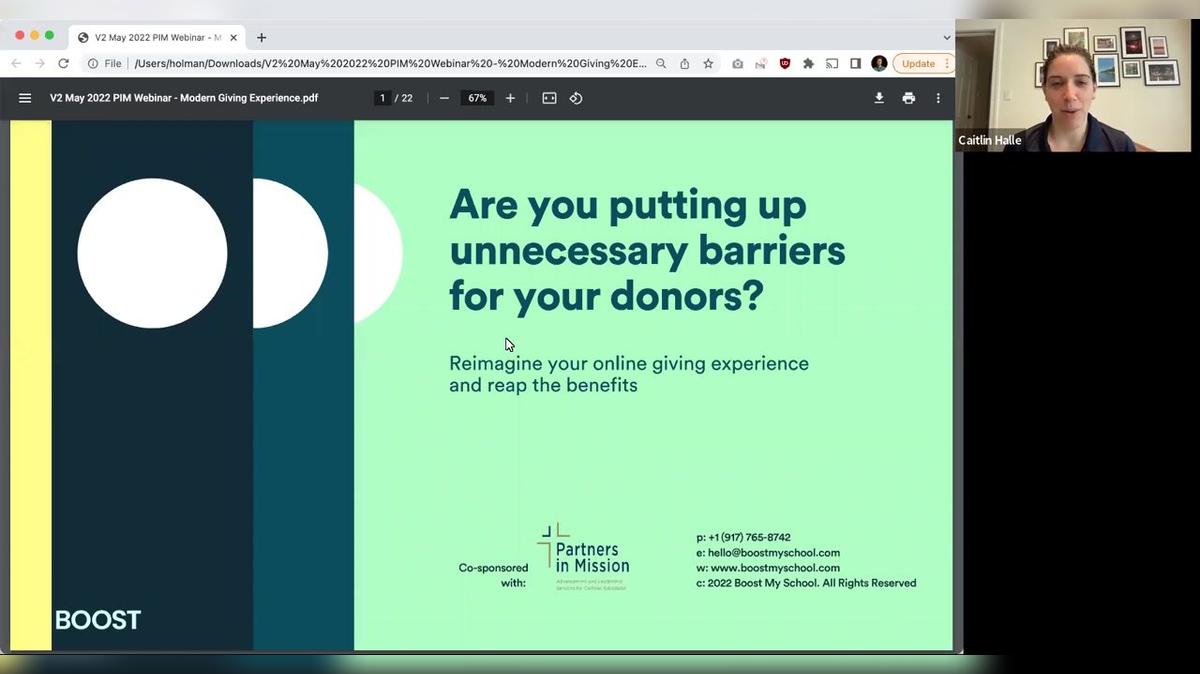Image resolution: width=1200 pixels, height=674 pixels.
Task: Click the Fit to page icon
Action: pos(548,98)
